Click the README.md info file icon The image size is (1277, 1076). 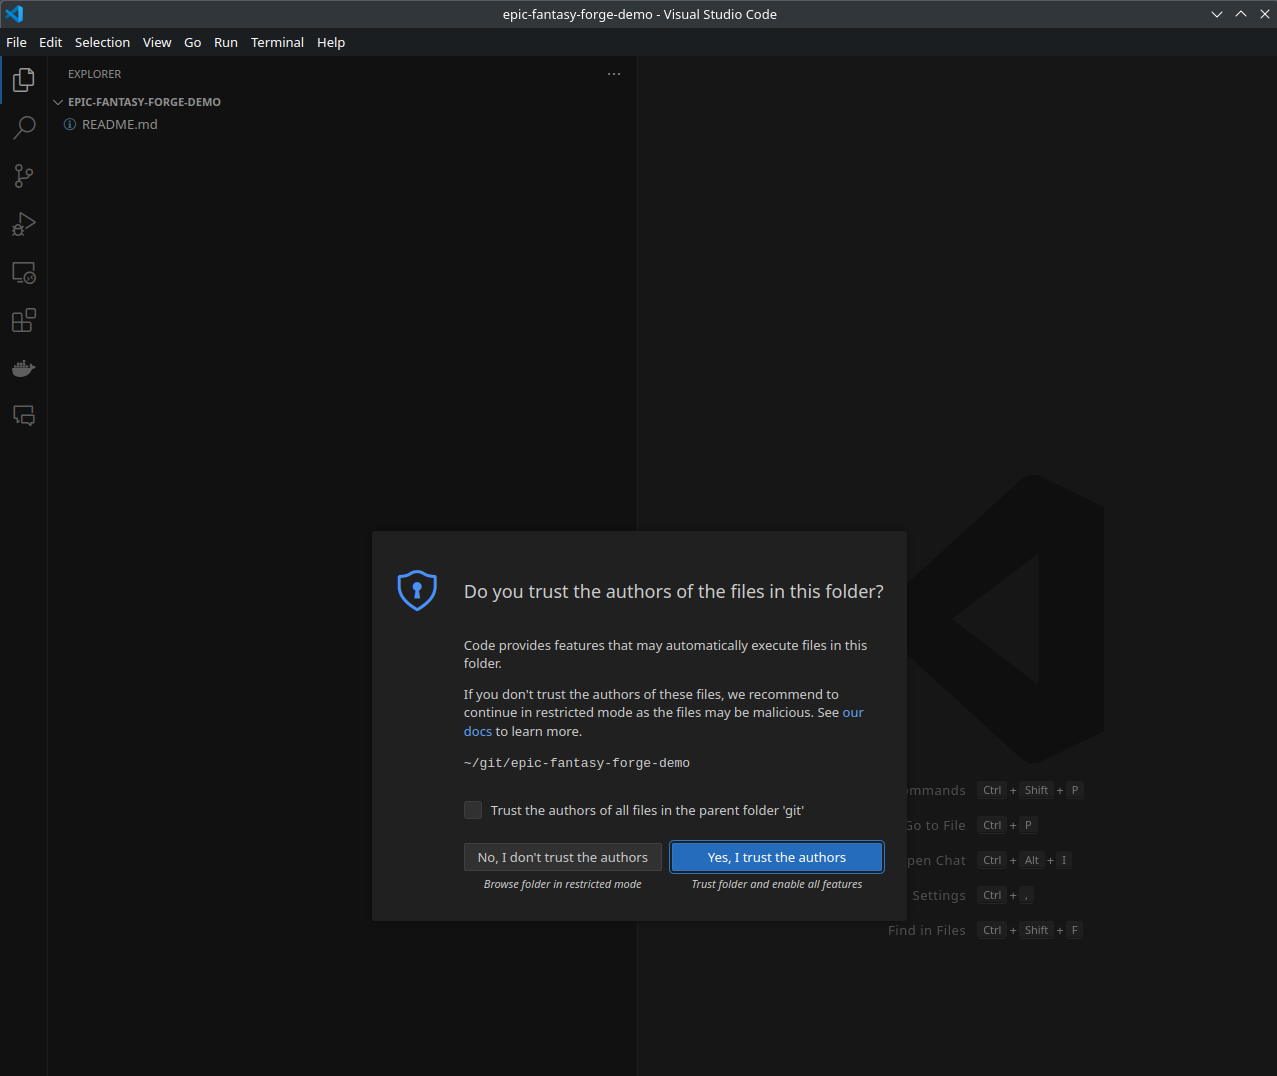point(70,124)
